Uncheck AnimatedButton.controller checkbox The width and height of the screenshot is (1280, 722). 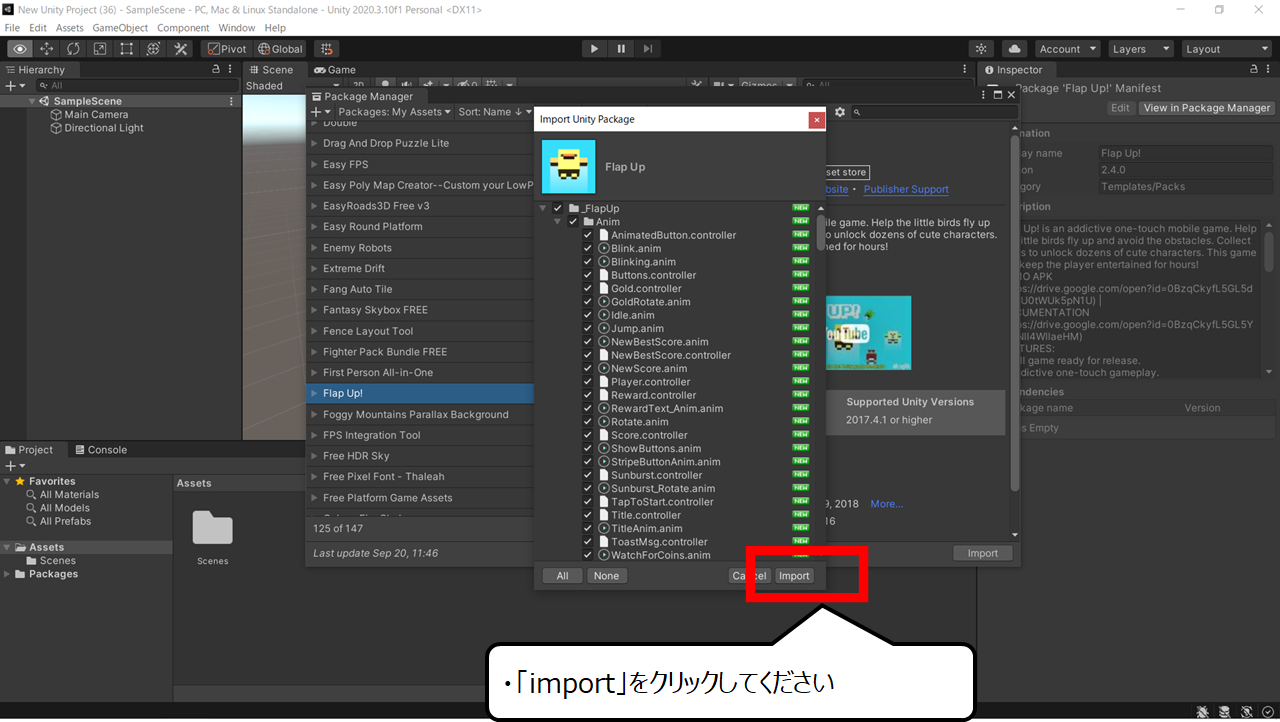coord(588,235)
